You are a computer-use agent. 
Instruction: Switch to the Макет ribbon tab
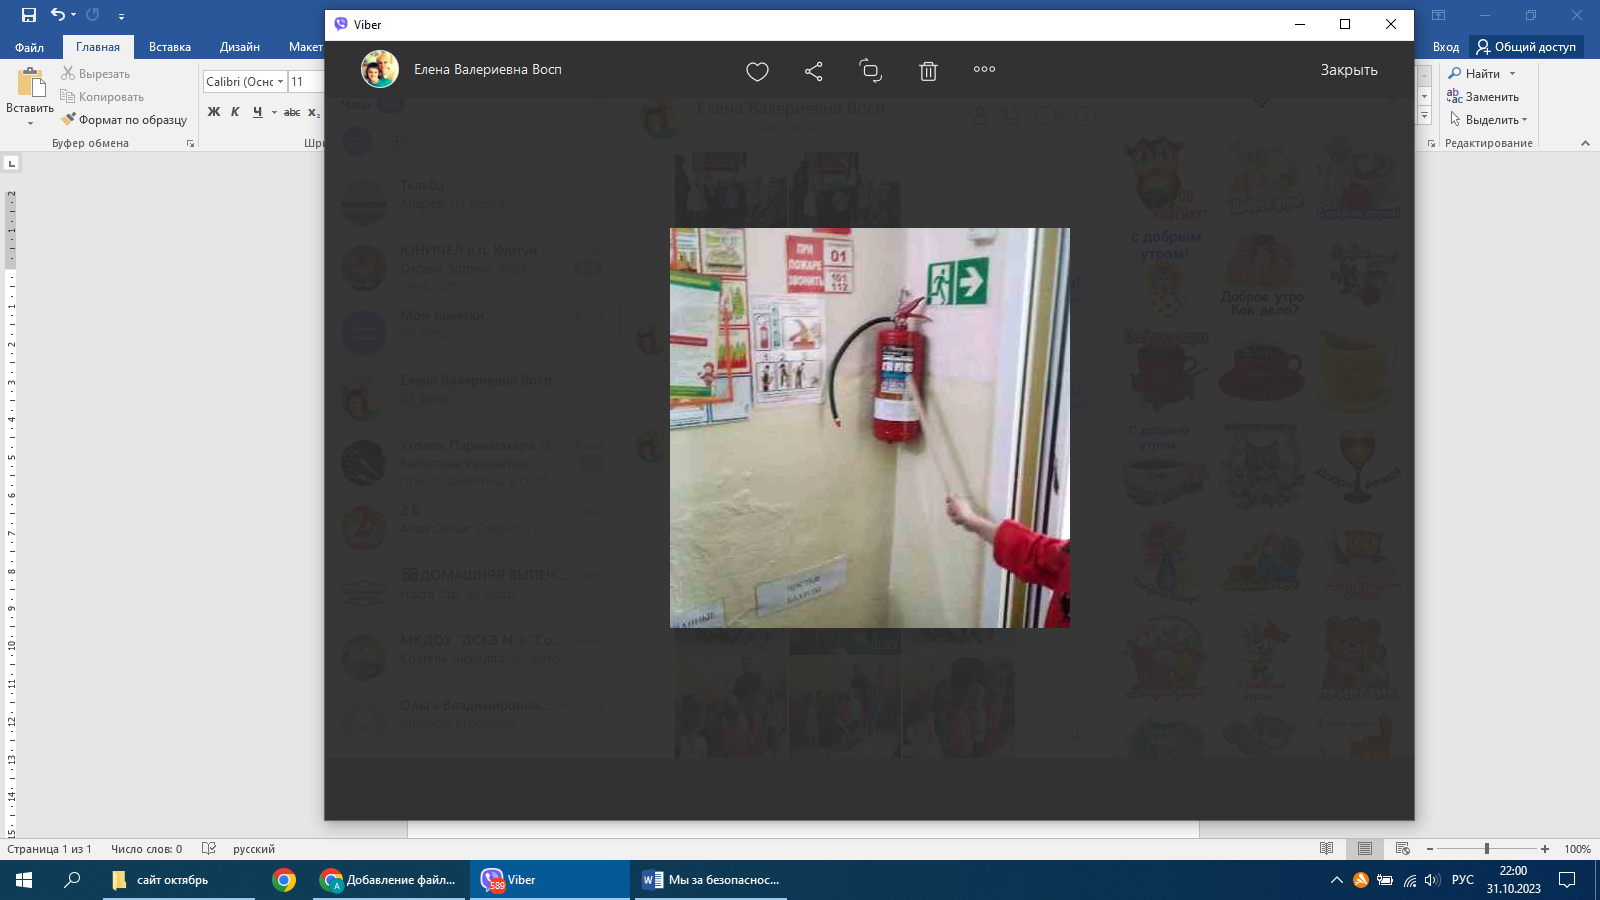pyautogui.click(x=305, y=47)
